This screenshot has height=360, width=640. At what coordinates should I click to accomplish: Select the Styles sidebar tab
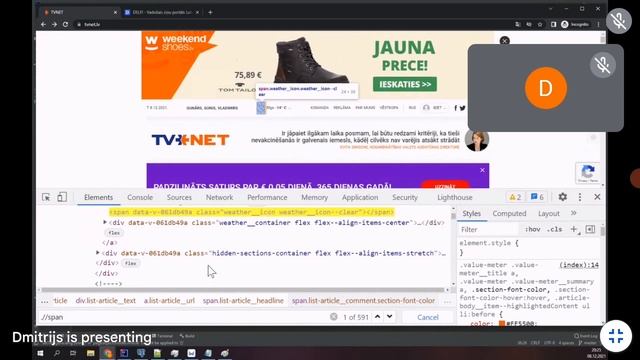[471, 213]
